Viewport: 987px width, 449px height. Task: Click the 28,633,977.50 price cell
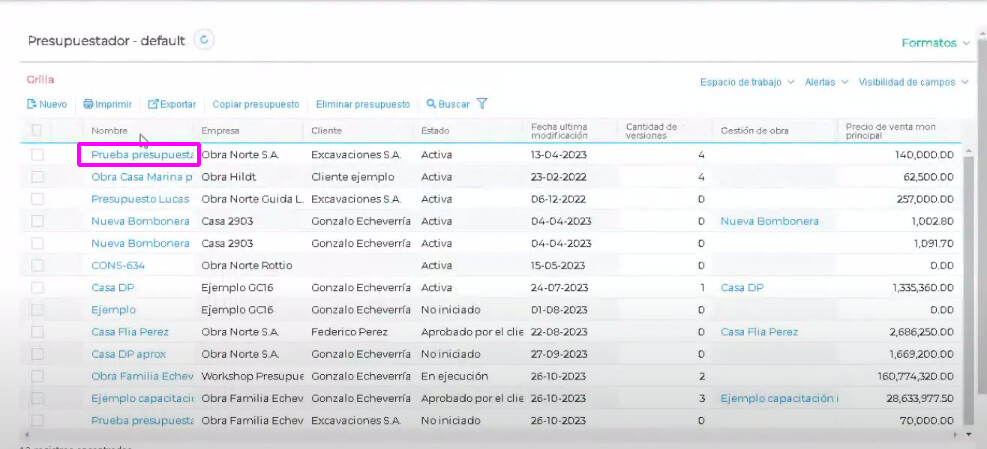coord(920,398)
